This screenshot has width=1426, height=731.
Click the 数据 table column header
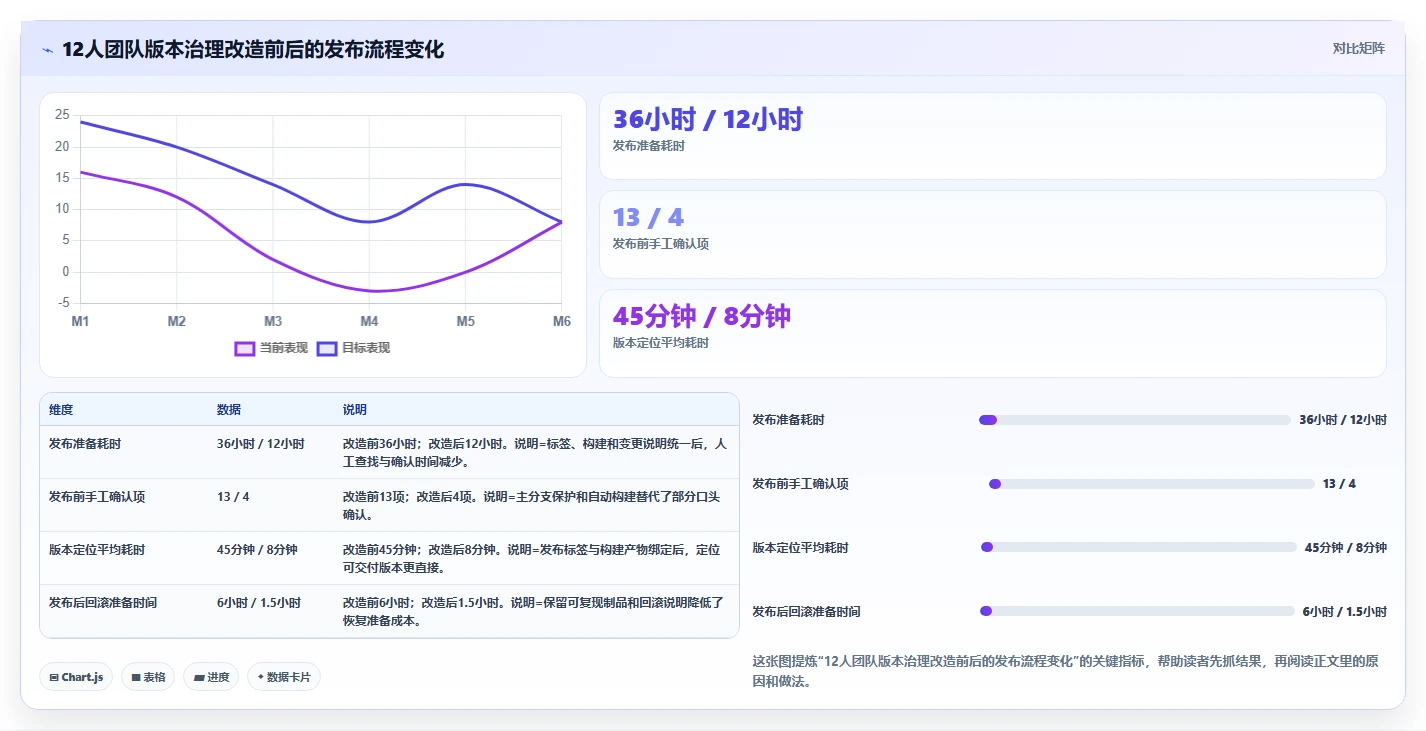(x=229, y=410)
